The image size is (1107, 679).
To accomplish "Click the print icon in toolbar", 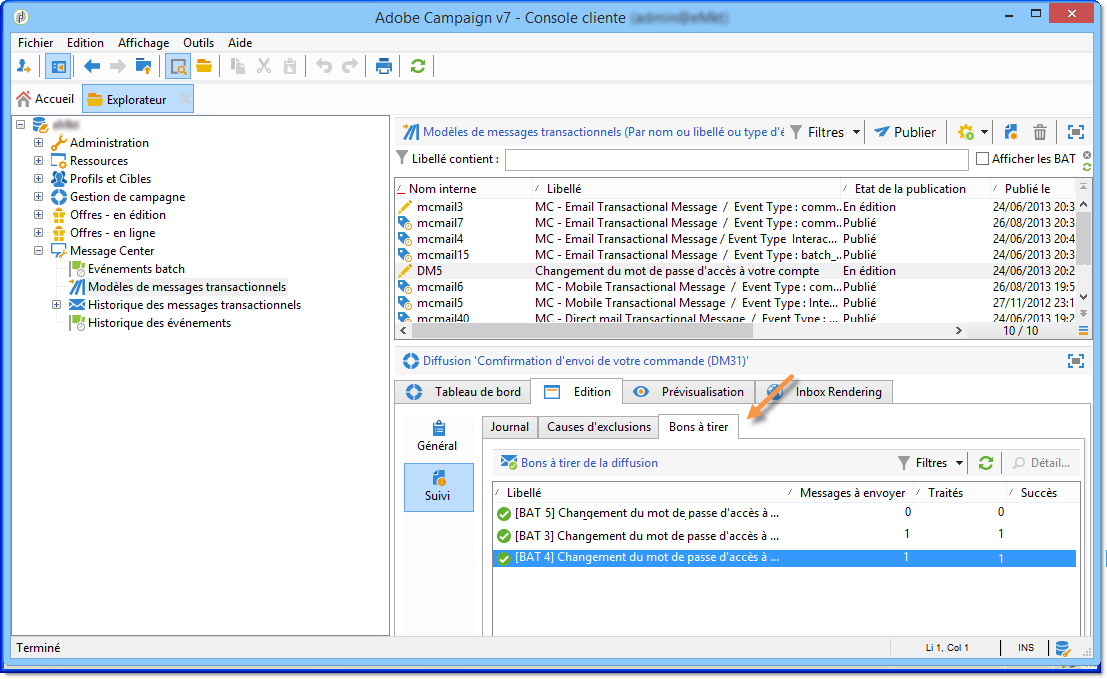I will (383, 66).
